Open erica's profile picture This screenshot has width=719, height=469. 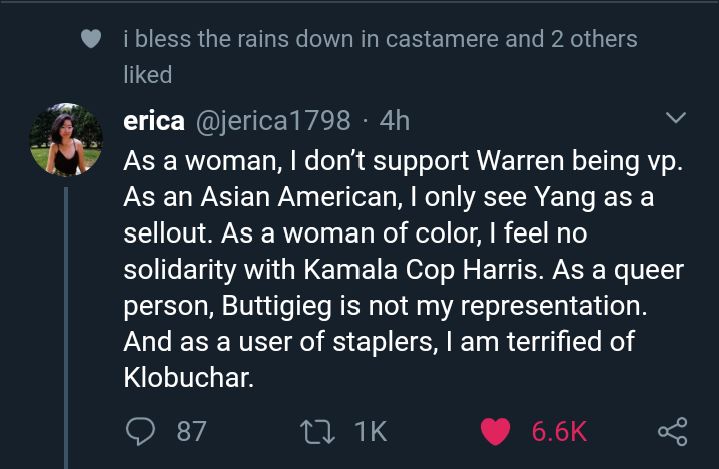click(66, 139)
